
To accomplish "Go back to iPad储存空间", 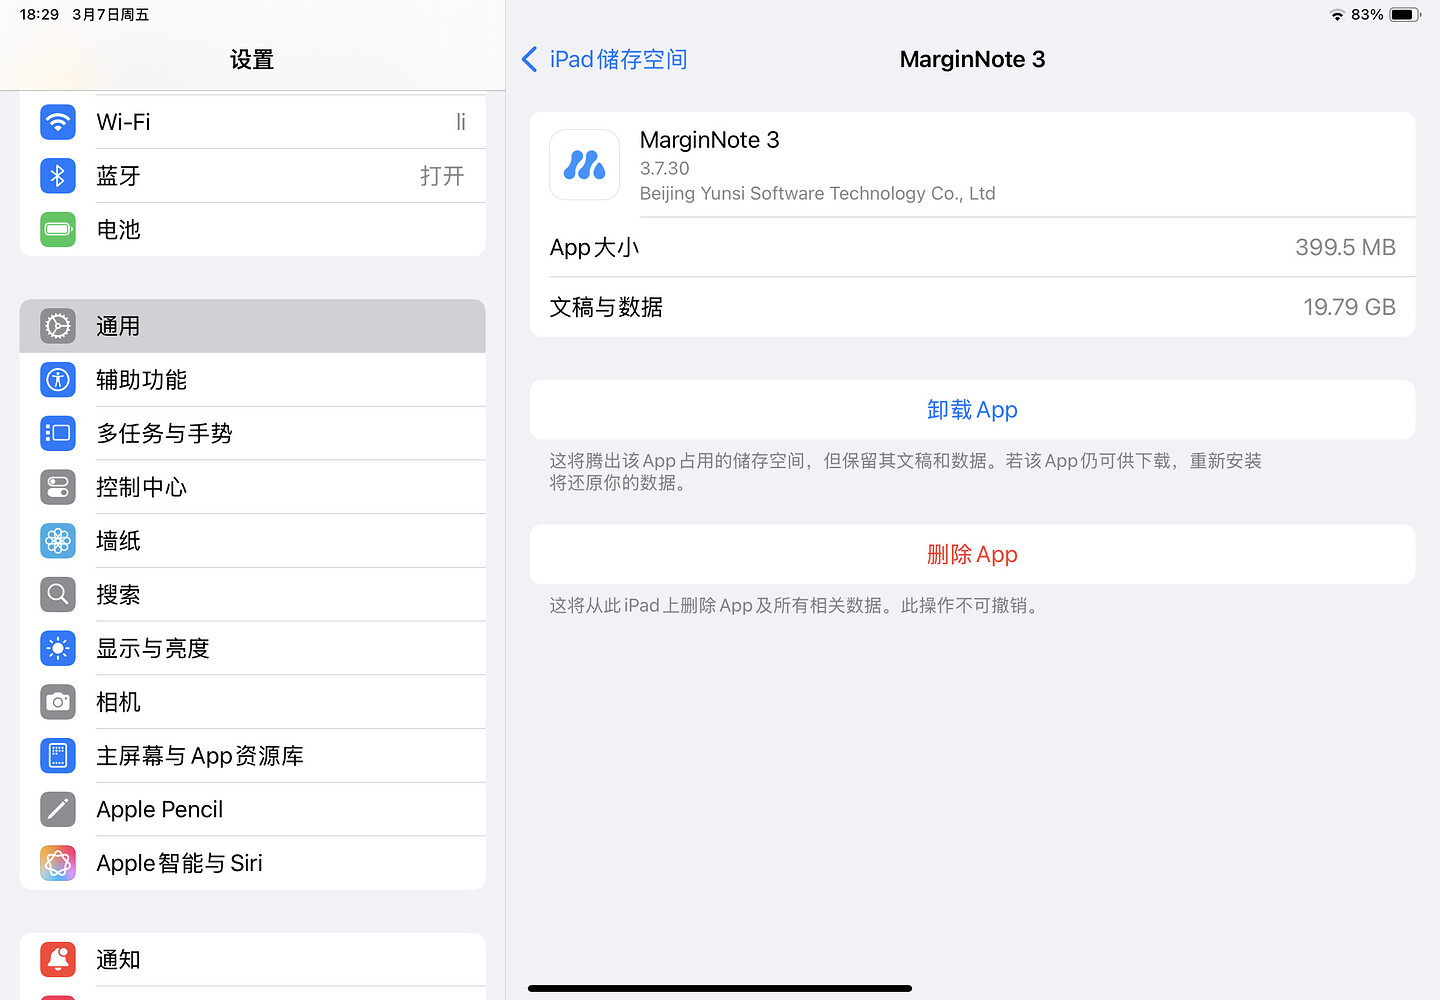I will pos(604,59).
